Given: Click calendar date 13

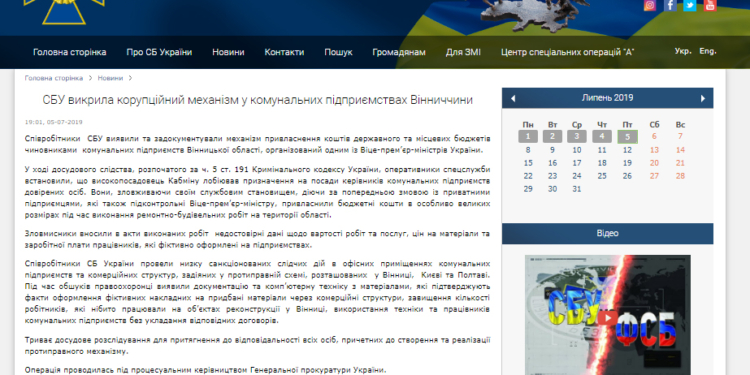Looking at the screenshot, I should coord(654,150).
